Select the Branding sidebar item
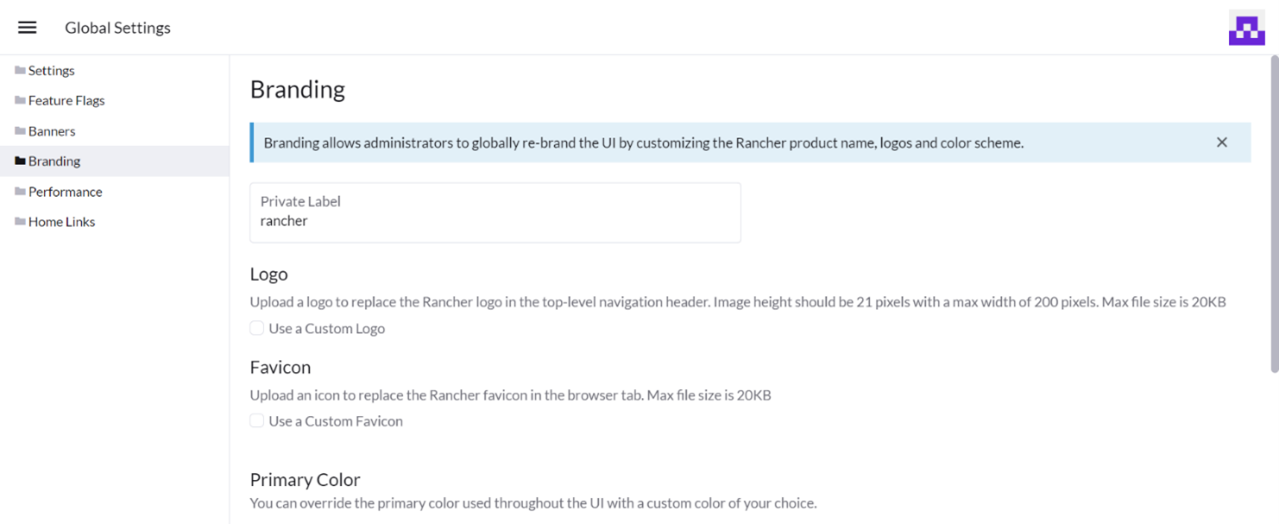 [55, 161]
